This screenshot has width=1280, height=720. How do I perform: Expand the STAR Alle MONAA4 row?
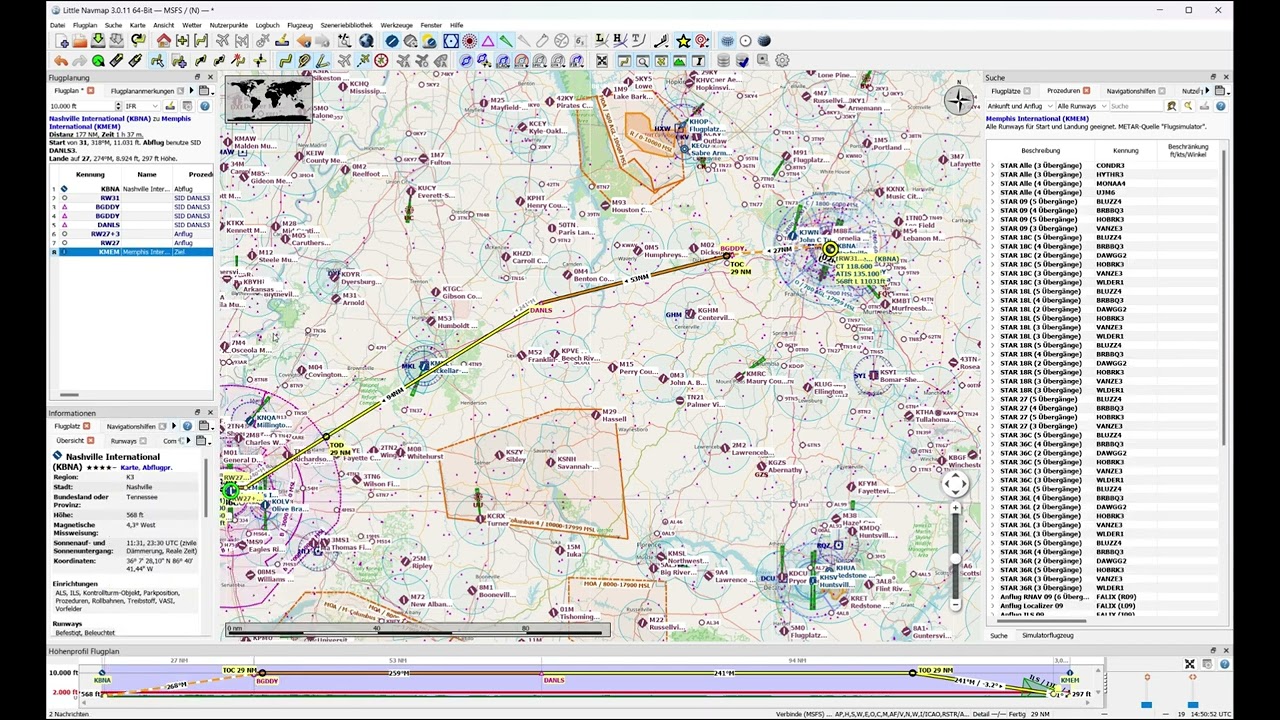993,184
